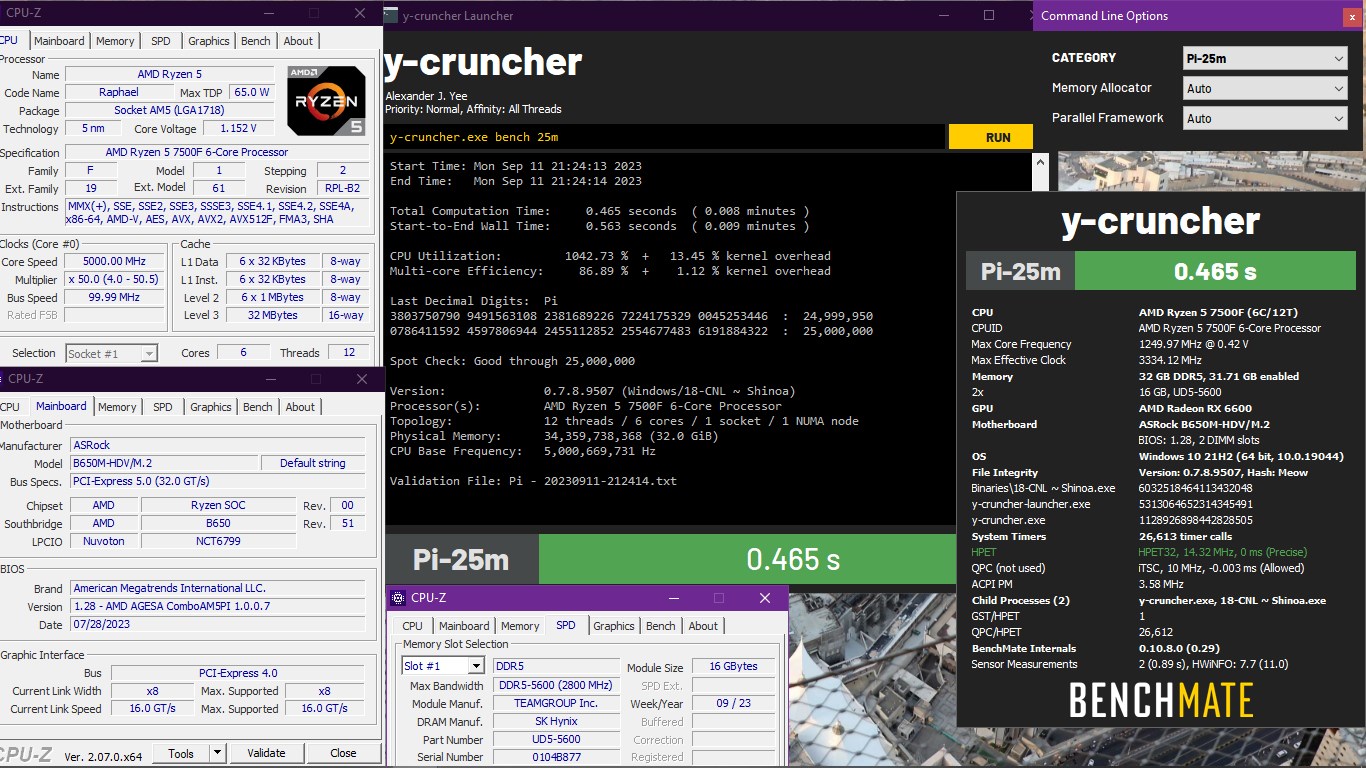1366x768 pixels.
Task: Minimize the y-cruncher Launcher window
Action: coord(943,15)
